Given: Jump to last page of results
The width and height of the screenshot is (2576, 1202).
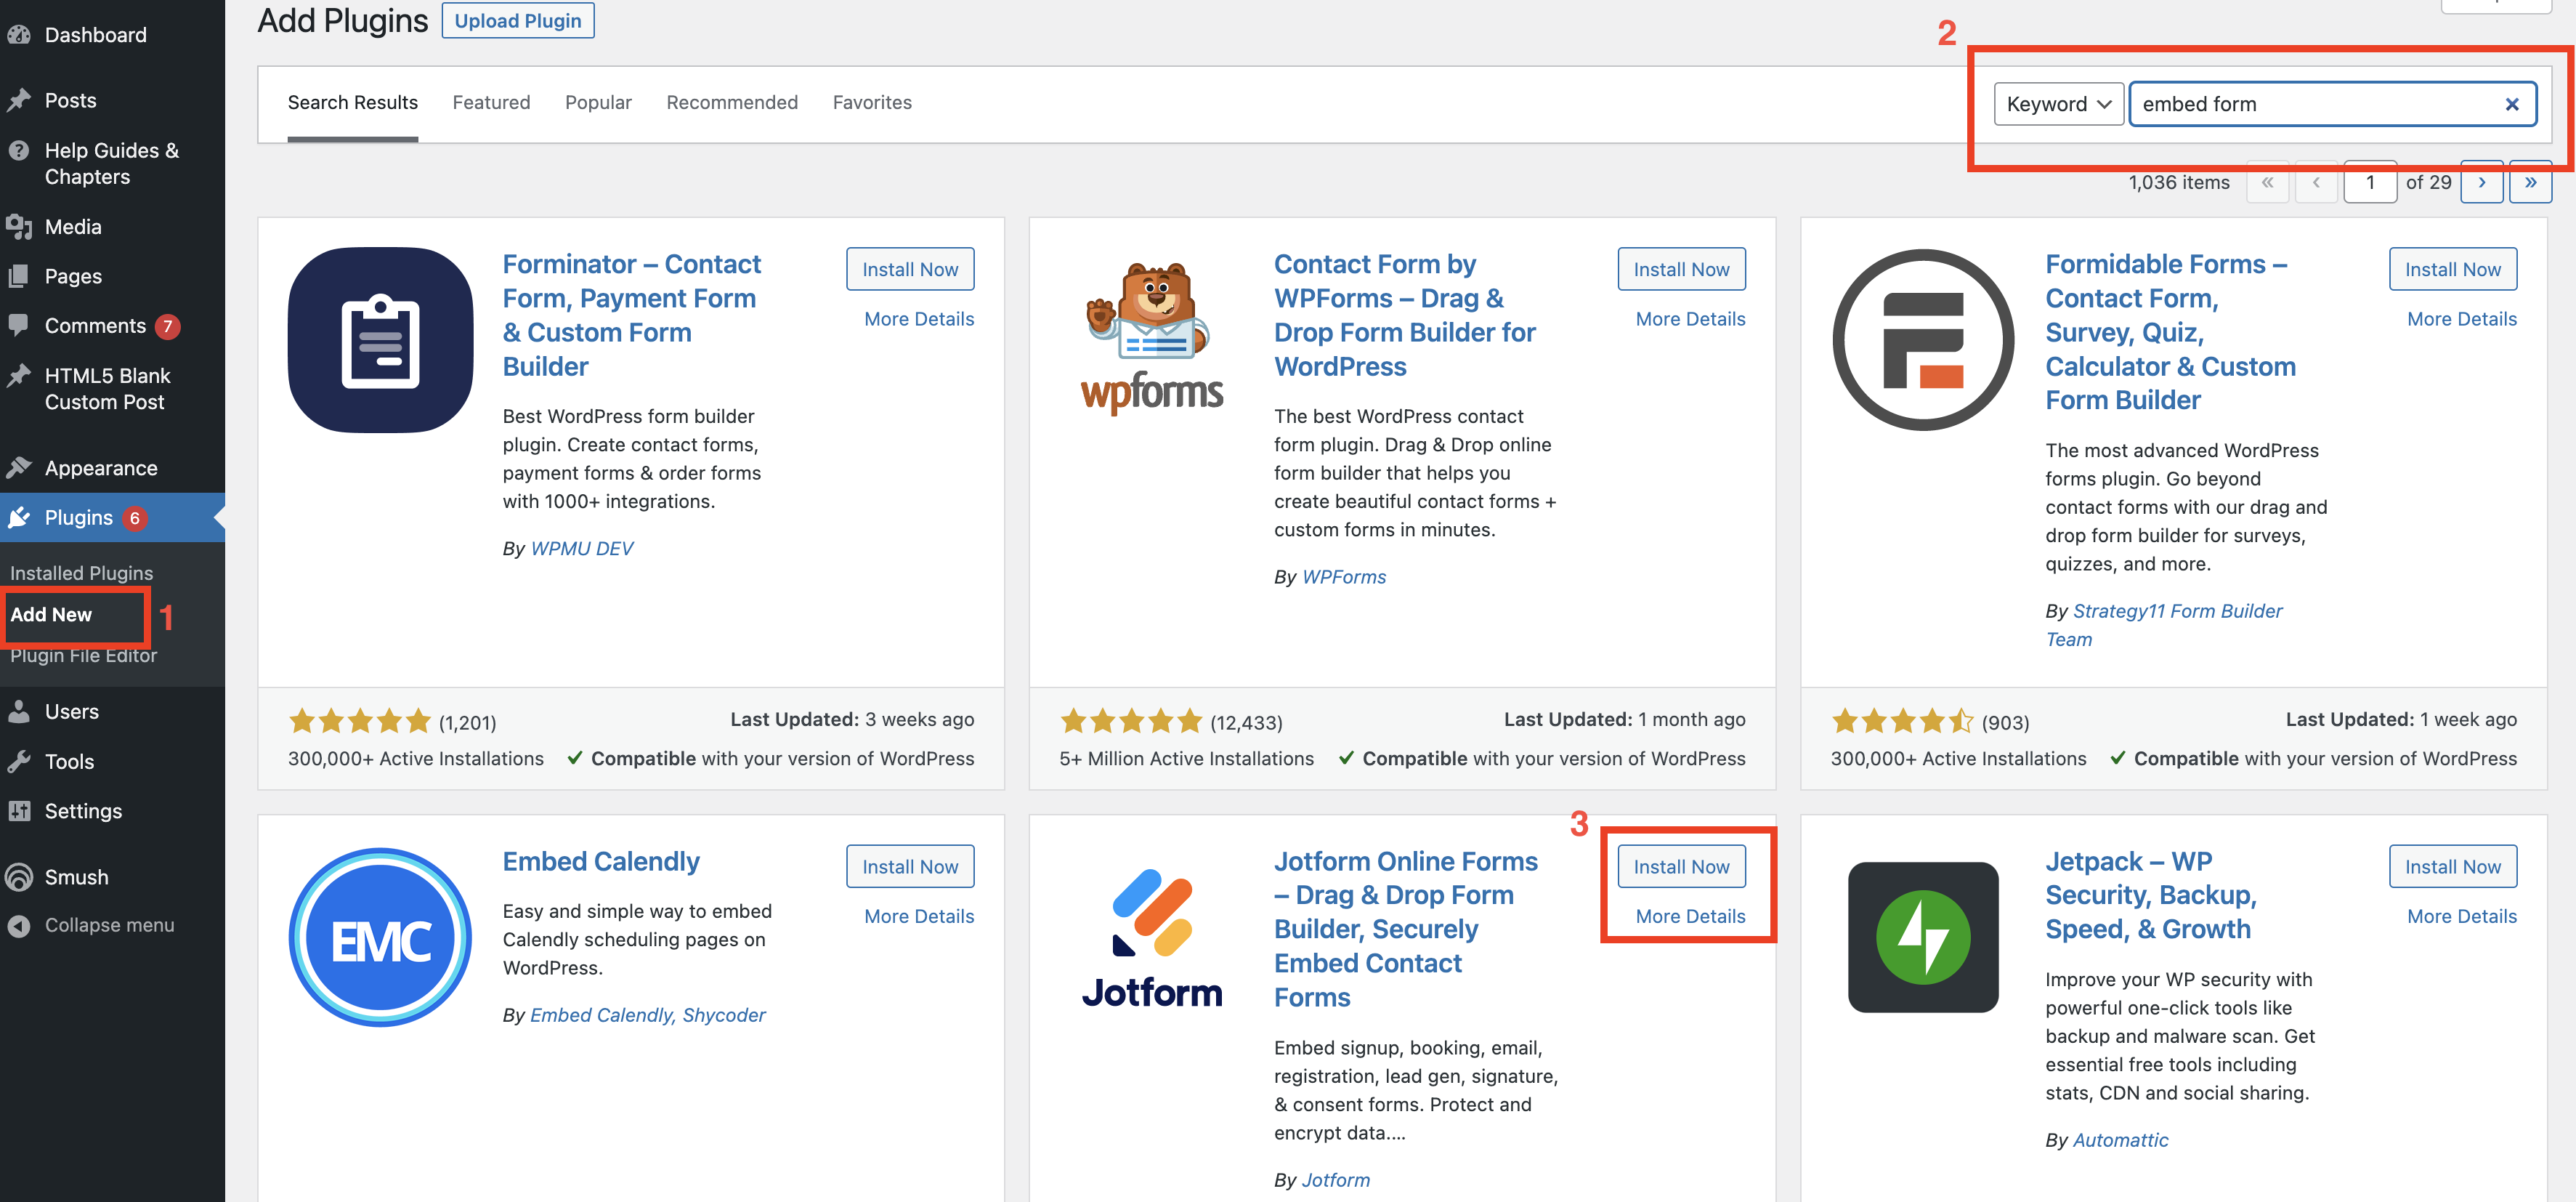Looking at the screenshot, I should pos(2530,182).
